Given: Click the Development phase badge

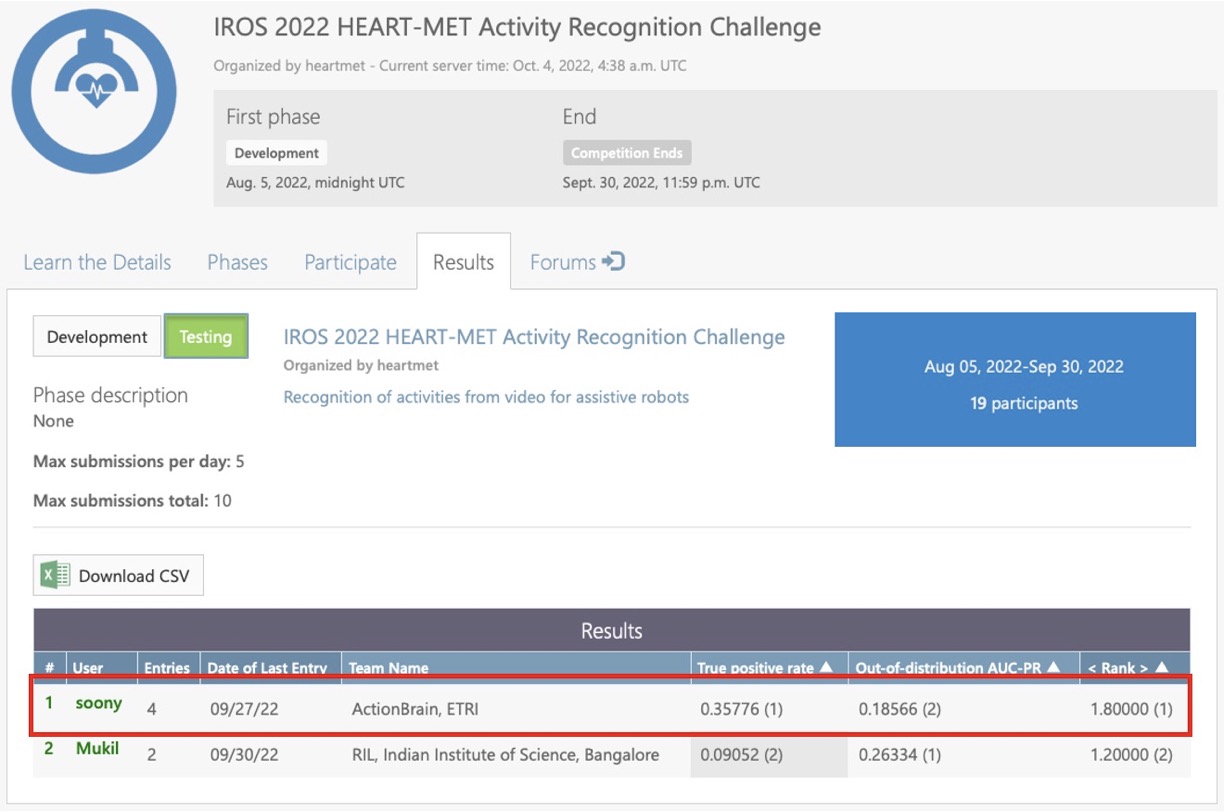Looking at the screenshot, I should [x=277, y=153].
